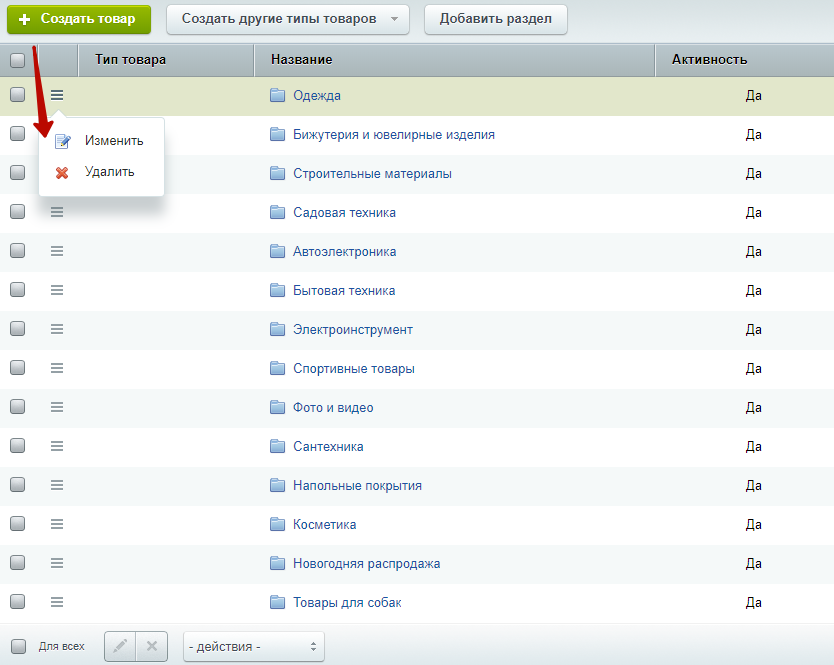The image size is (834, 665).
Task: Expand the Создать другие типы товаров dropdown
Action: point(288,19)
